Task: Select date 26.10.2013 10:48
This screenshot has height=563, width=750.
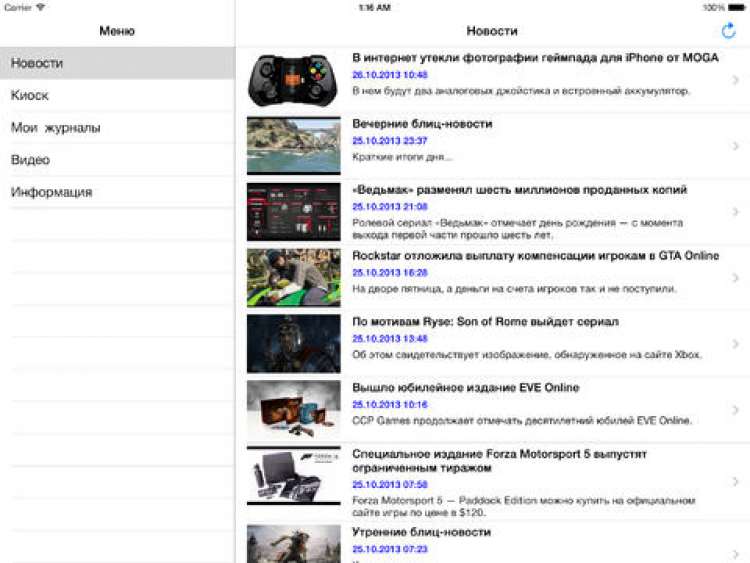Action: point(390,75)
